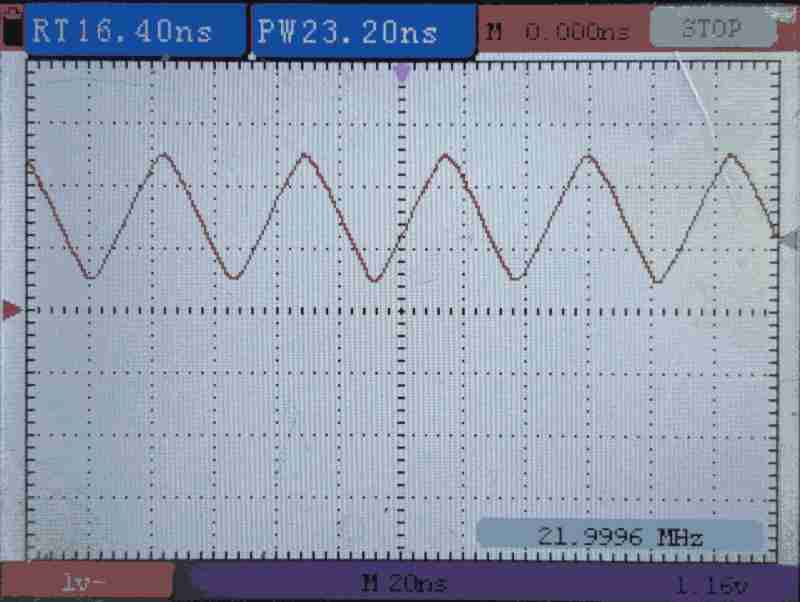
Task: Click the 0.000ns horizontal offset value
Action: [x=577, y=32]
